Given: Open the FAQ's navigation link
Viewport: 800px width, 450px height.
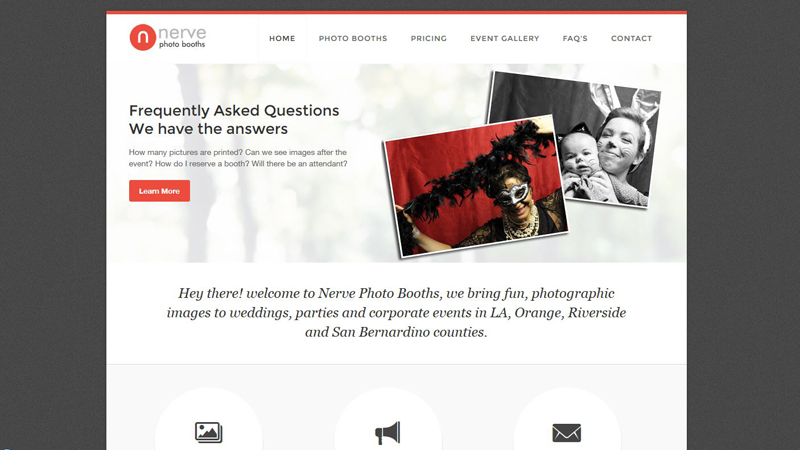Looking at the screenshot, I should tap(575, 38).
